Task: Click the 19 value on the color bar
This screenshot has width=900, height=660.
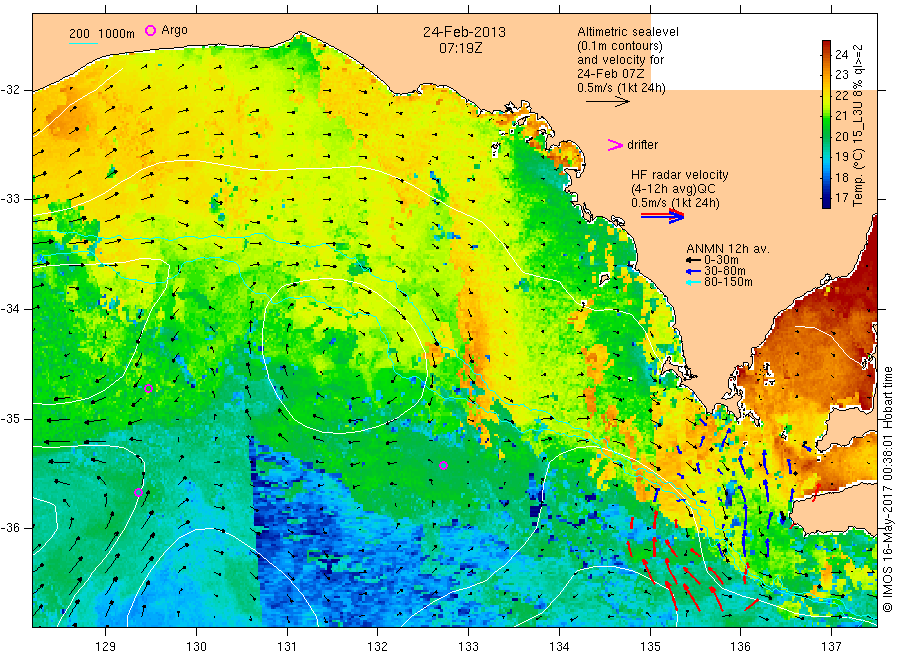Action: 841,157
